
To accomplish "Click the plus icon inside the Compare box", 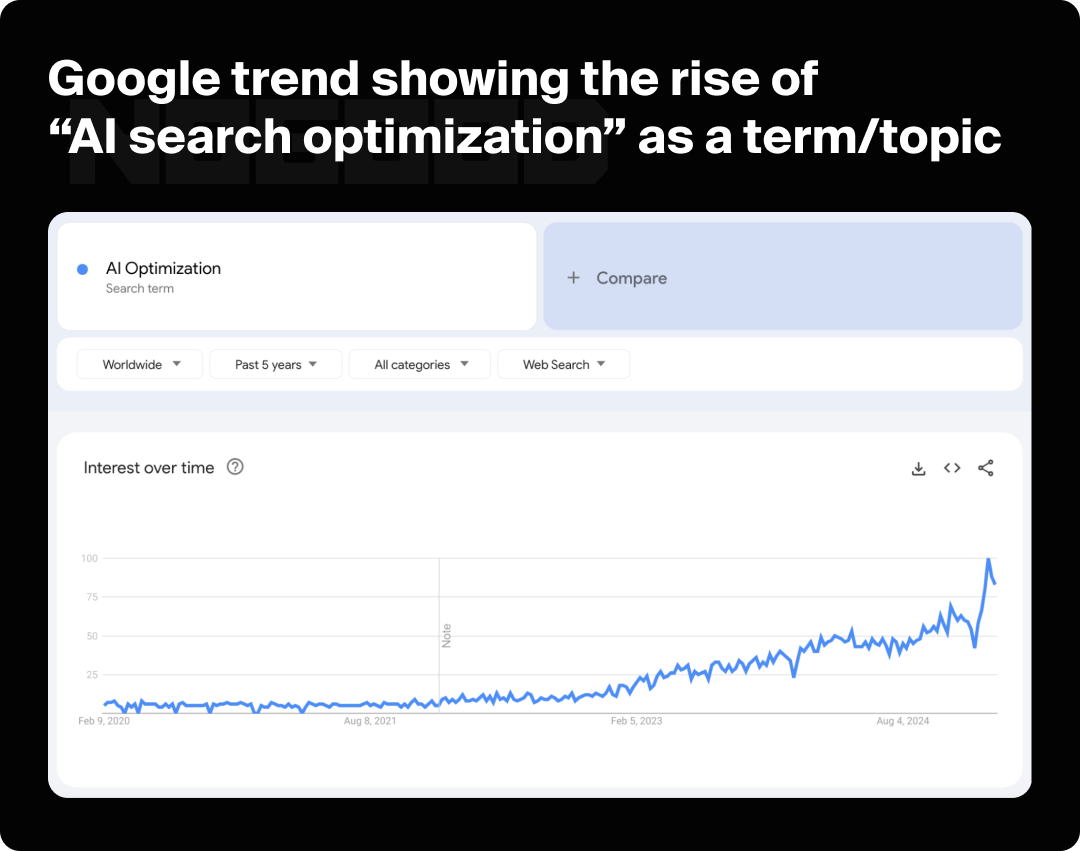I will [572, 278].
